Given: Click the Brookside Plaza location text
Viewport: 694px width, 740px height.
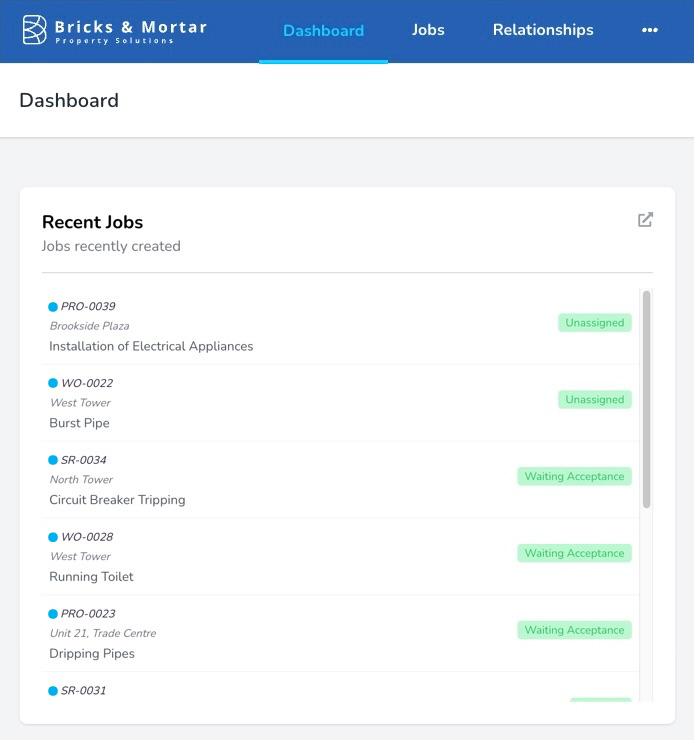Looking at the screenshot, I should pos(89,326).
